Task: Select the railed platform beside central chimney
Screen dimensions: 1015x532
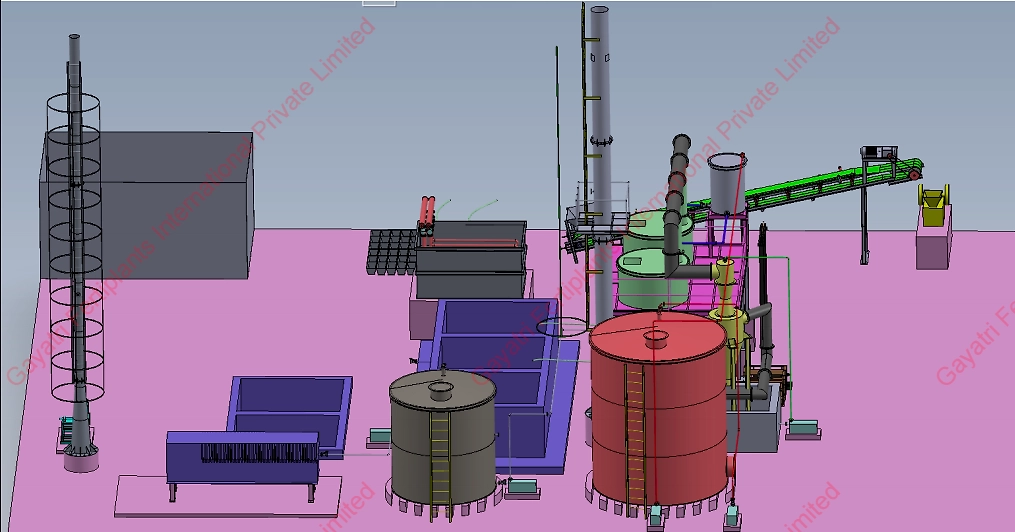Action: pos(597,210)
